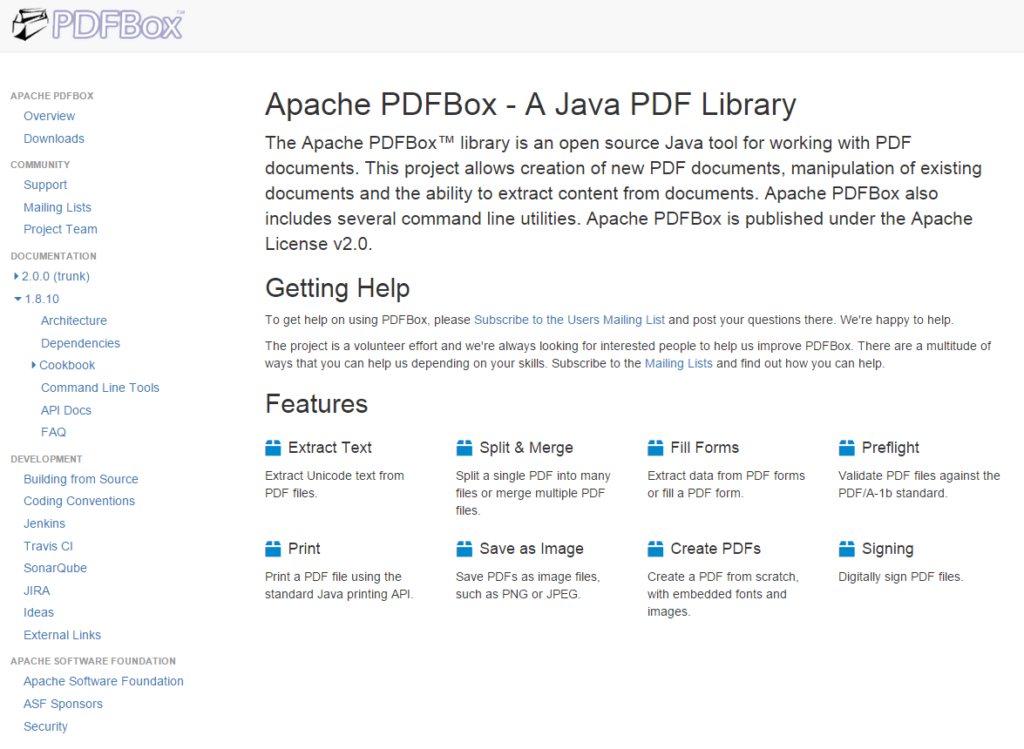The width and height of the screenshot is (1024, 749).
Task: Click the Fill Forms feature icon
Action: point(655,448)
